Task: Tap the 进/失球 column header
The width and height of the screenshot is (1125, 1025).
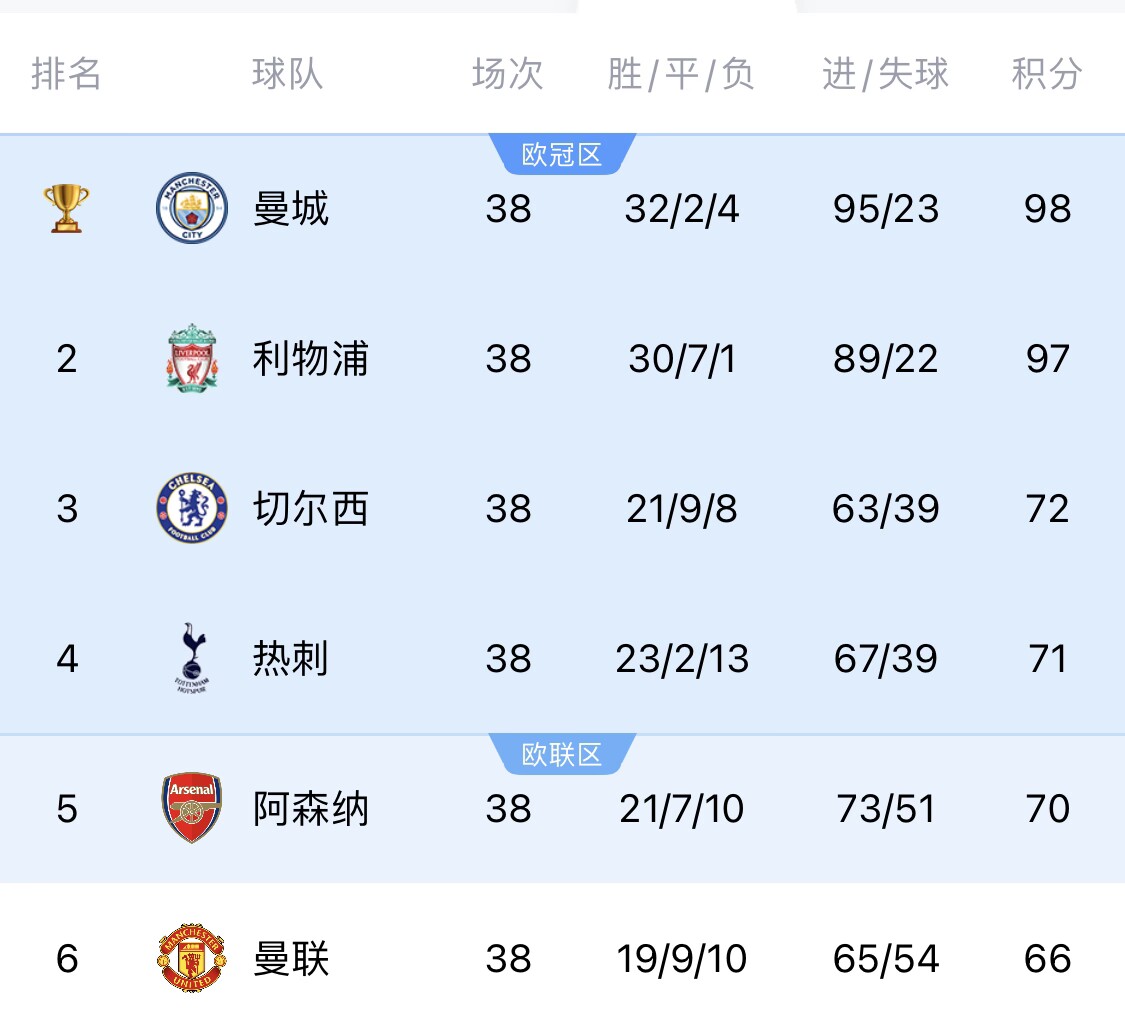Action: click(885, 74)
